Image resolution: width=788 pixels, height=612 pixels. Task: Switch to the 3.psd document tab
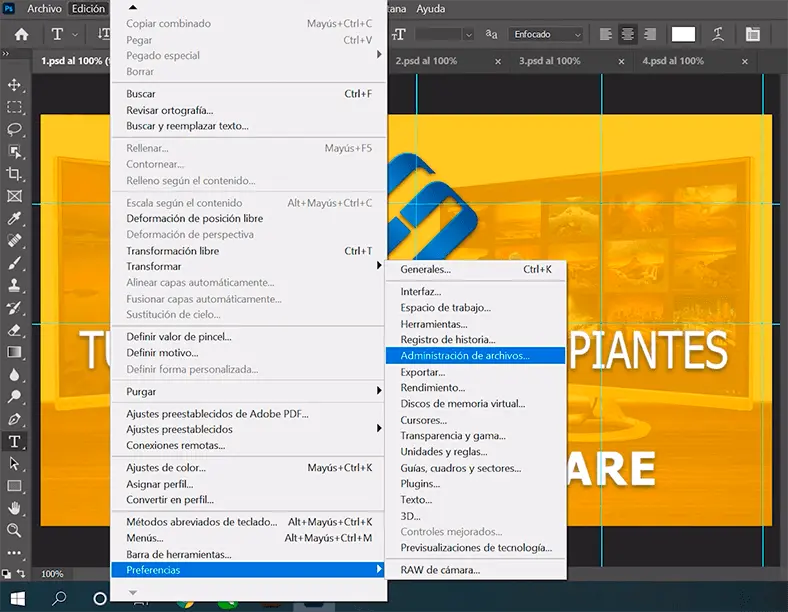click(550, 61)
